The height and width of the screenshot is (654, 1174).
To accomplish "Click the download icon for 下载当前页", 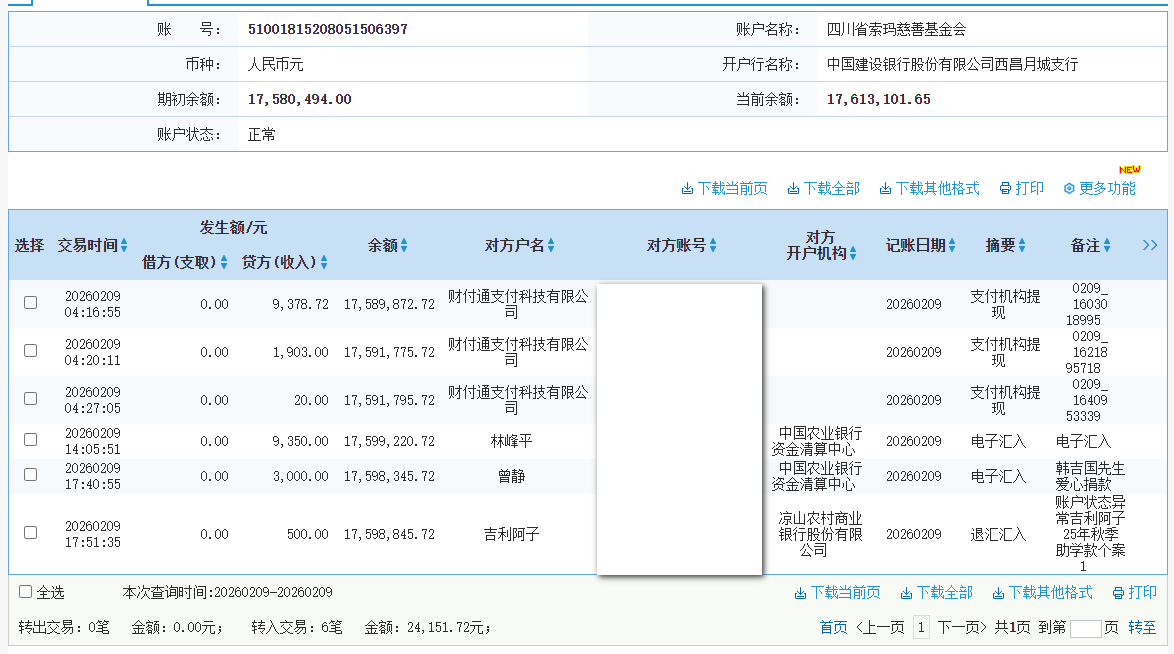I will (x=687, y=188).
